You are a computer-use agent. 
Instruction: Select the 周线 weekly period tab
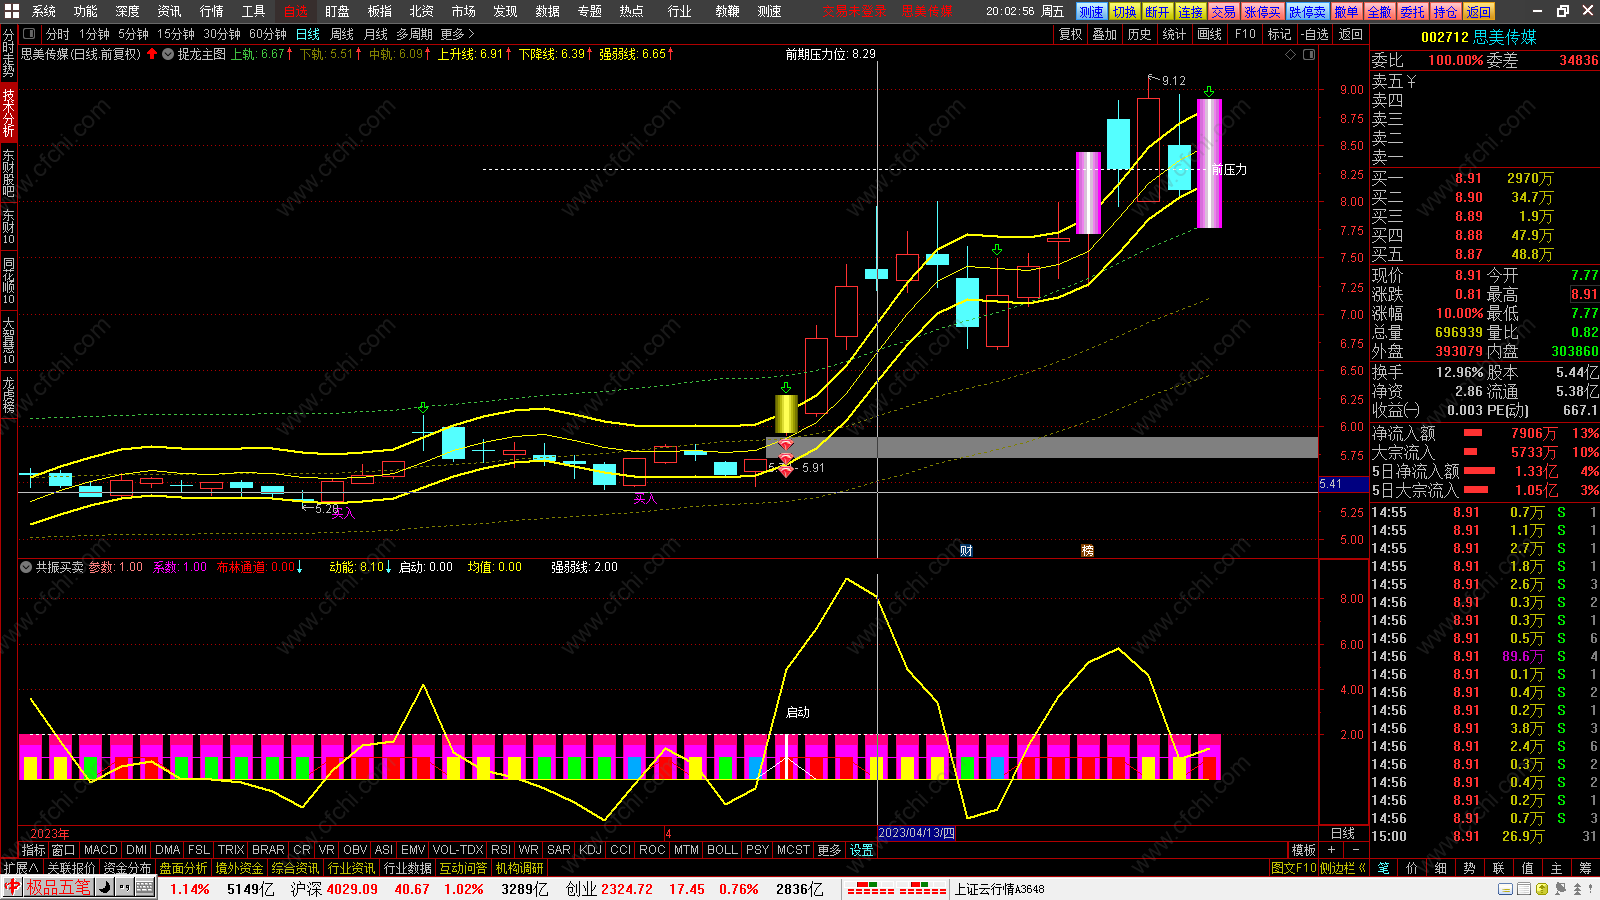pos(342,34)
